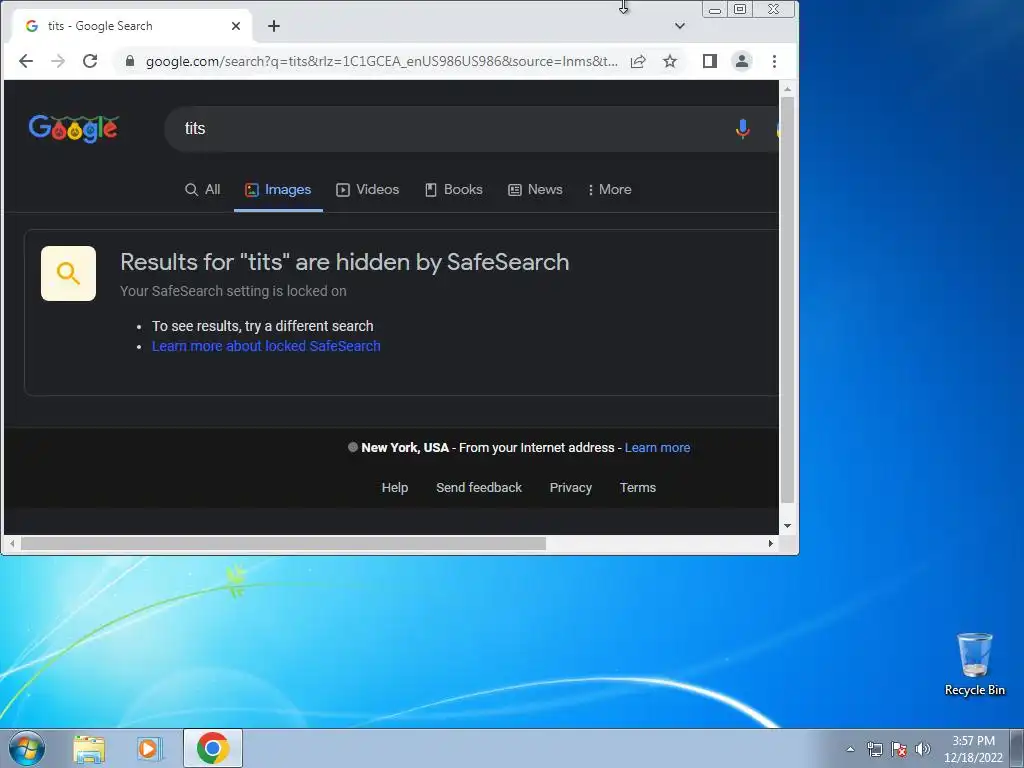1024x768 pixels.
Task: Launch Windows Media Player from taskbar
Action: point(150,749)
